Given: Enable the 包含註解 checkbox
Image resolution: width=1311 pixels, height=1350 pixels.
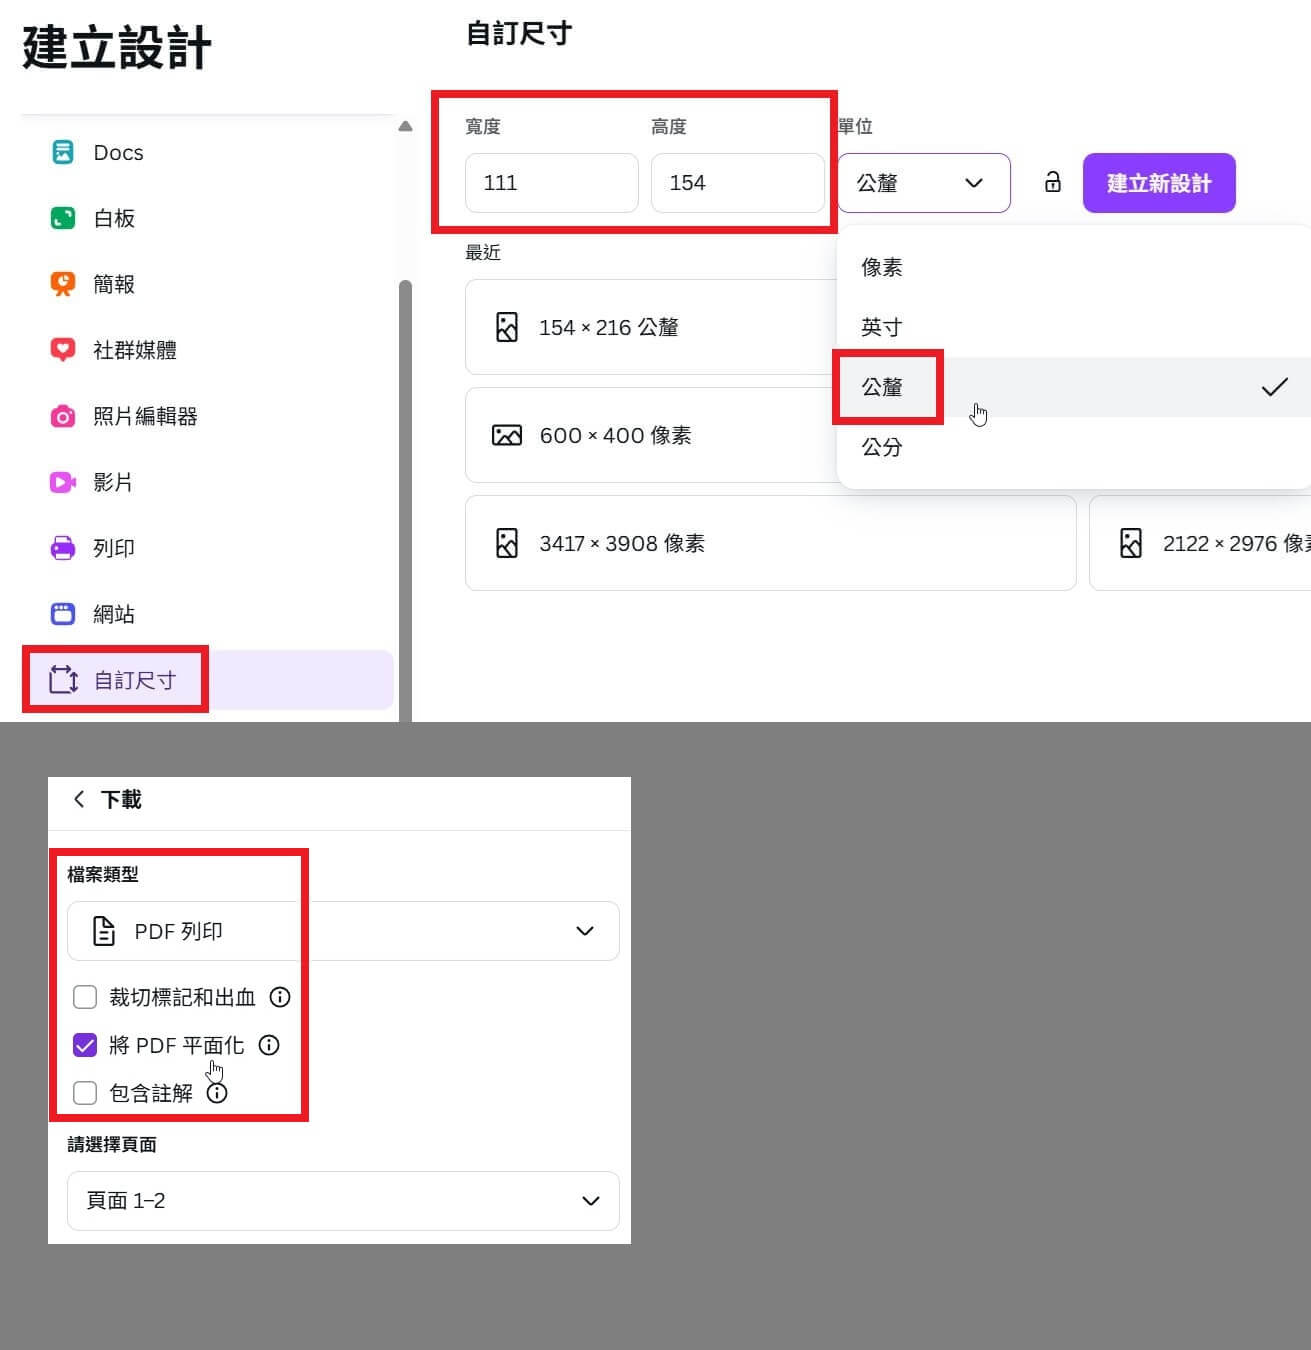Looking at the screenshot, I should point(85,1093).
